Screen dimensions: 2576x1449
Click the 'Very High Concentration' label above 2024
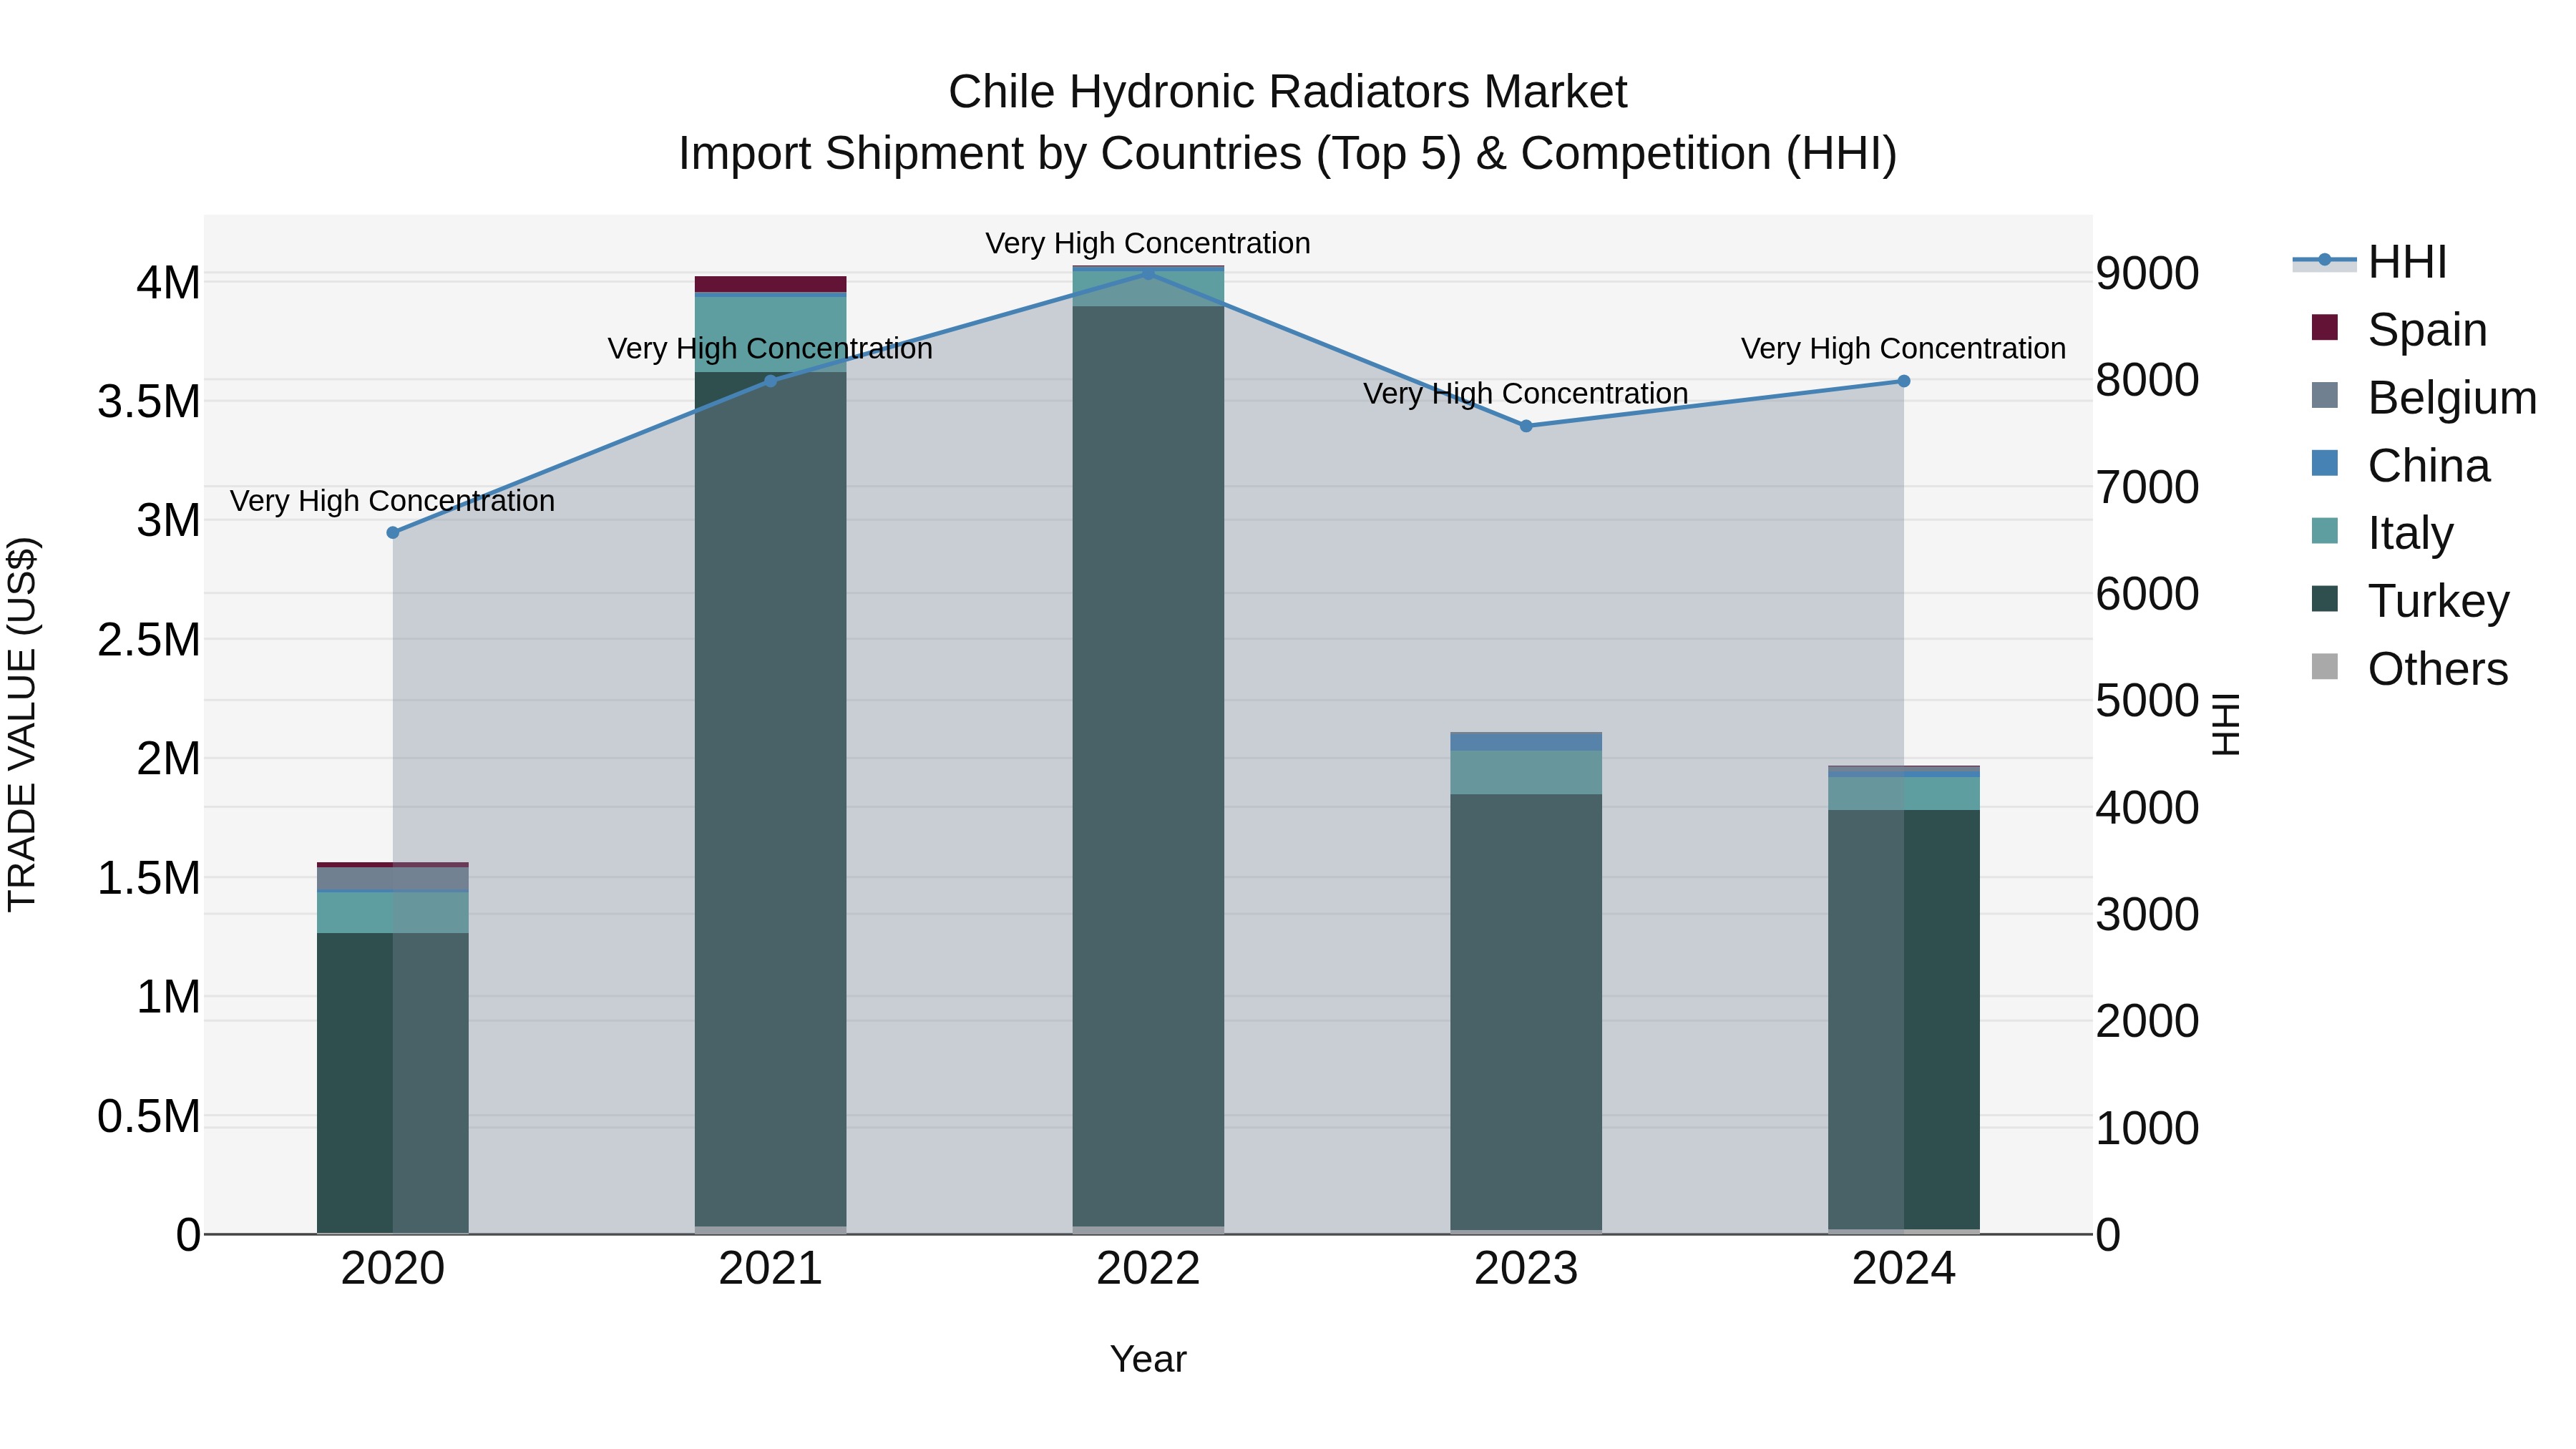tap(1903, 349)
